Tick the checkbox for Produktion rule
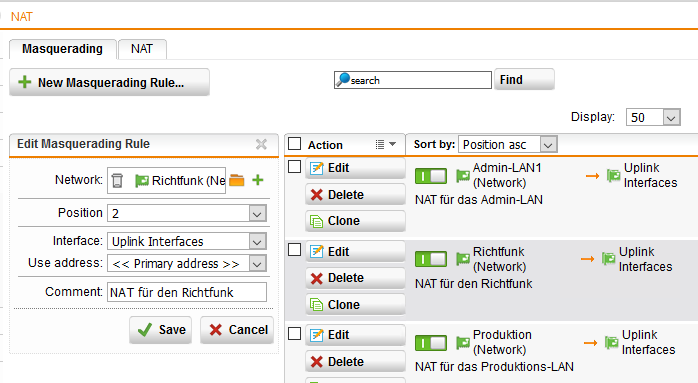The image size is (698, 383). [x=294, y=334]
